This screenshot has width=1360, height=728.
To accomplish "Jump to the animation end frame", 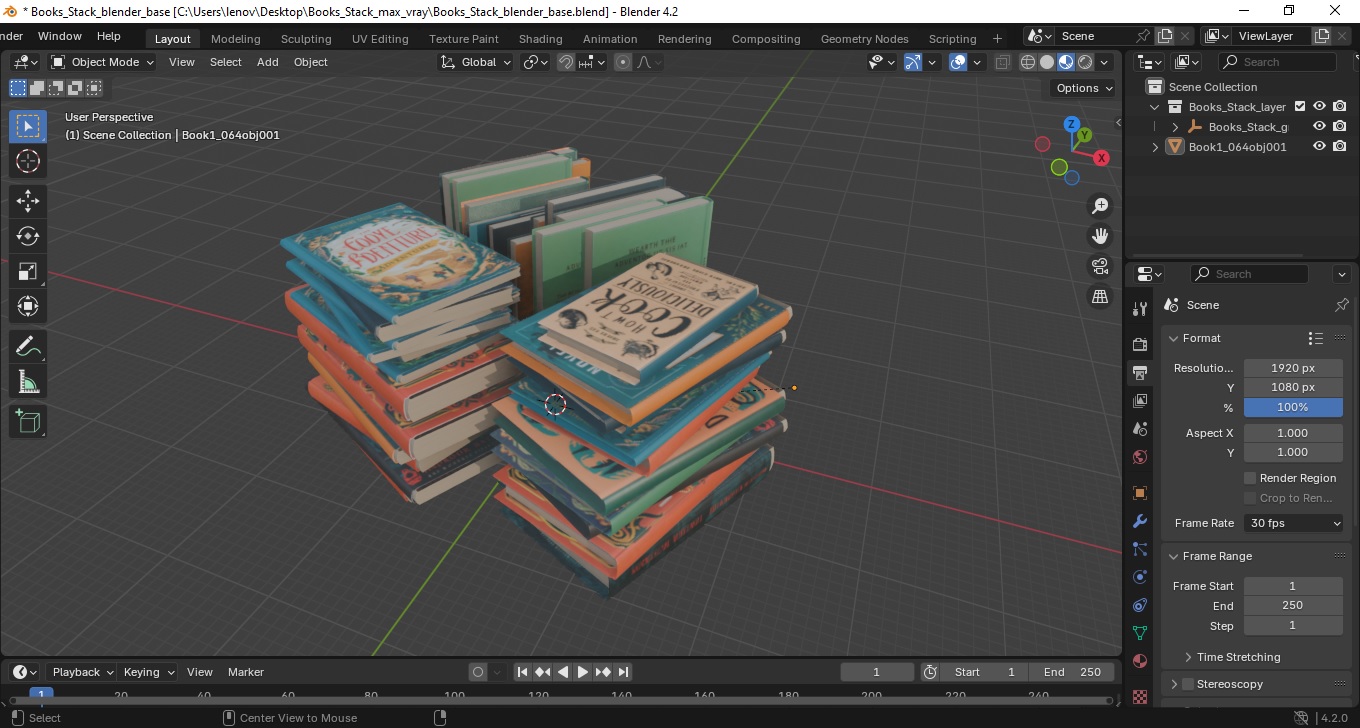I will point(623,672).
